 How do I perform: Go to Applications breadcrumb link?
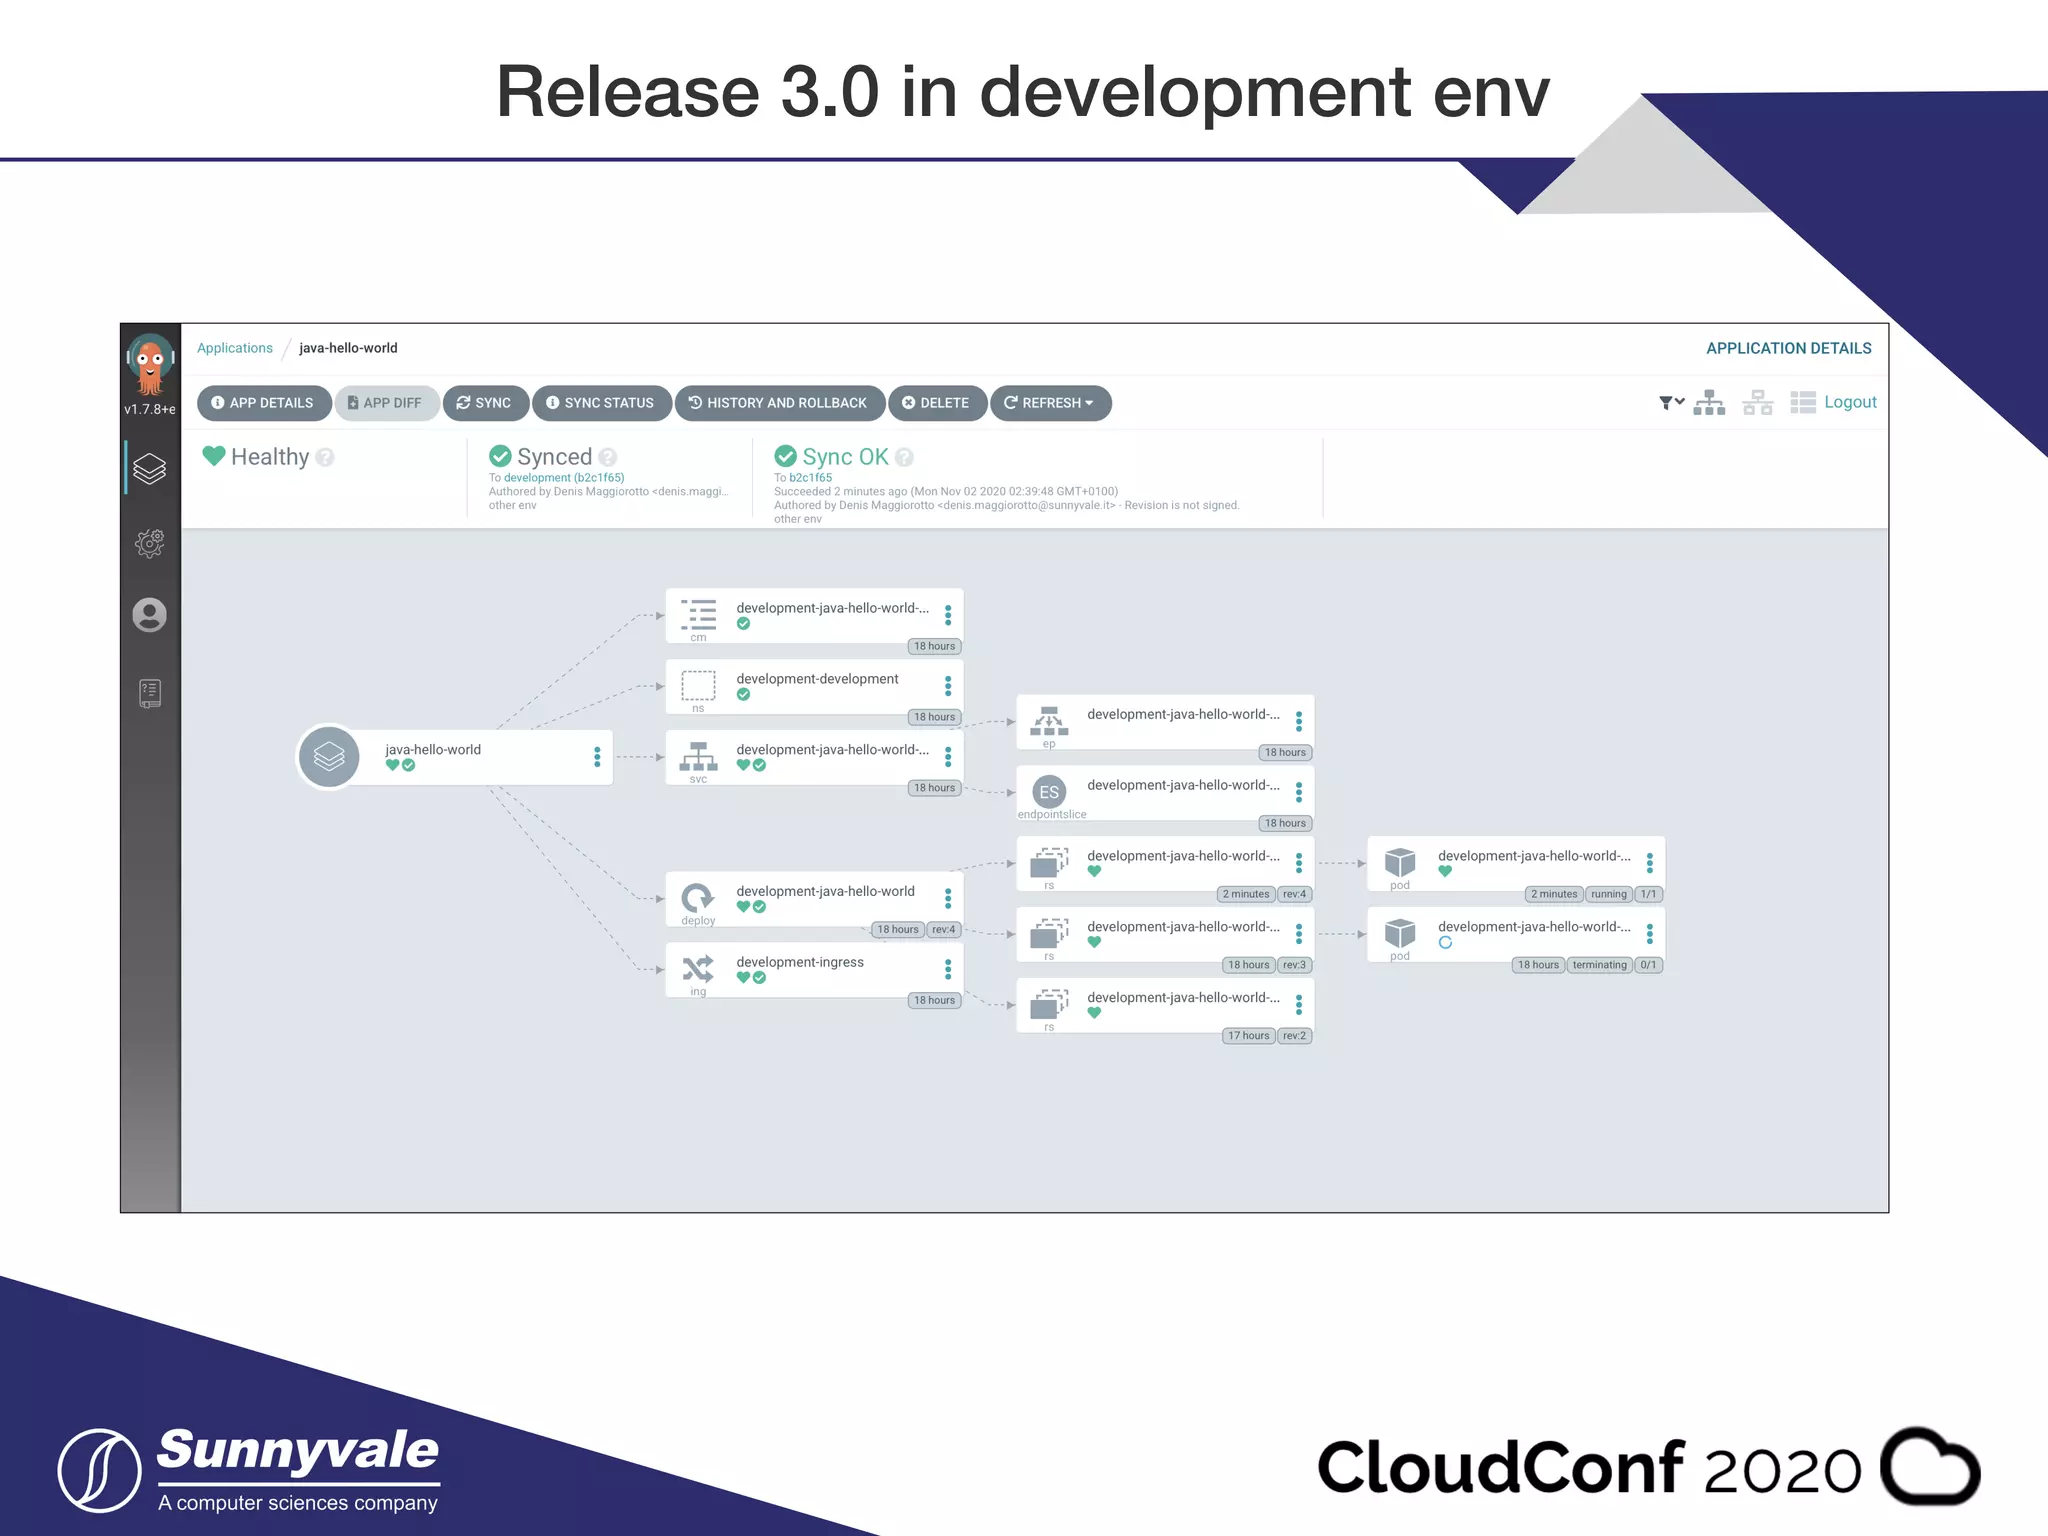[234, 348]
